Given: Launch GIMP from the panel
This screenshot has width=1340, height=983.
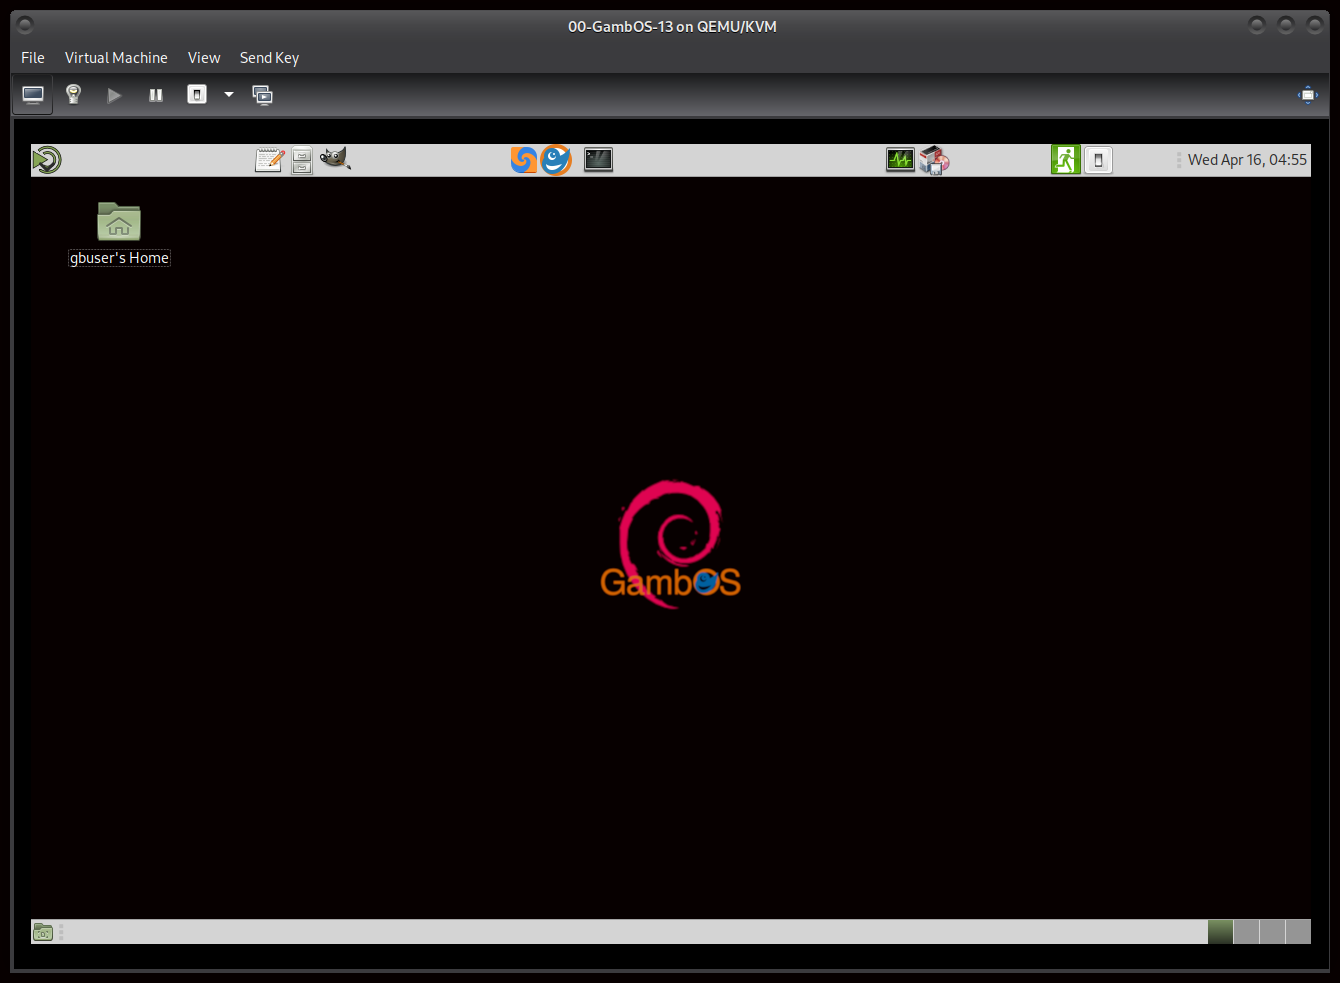Looking at the screenshot, I should [335, 159].
